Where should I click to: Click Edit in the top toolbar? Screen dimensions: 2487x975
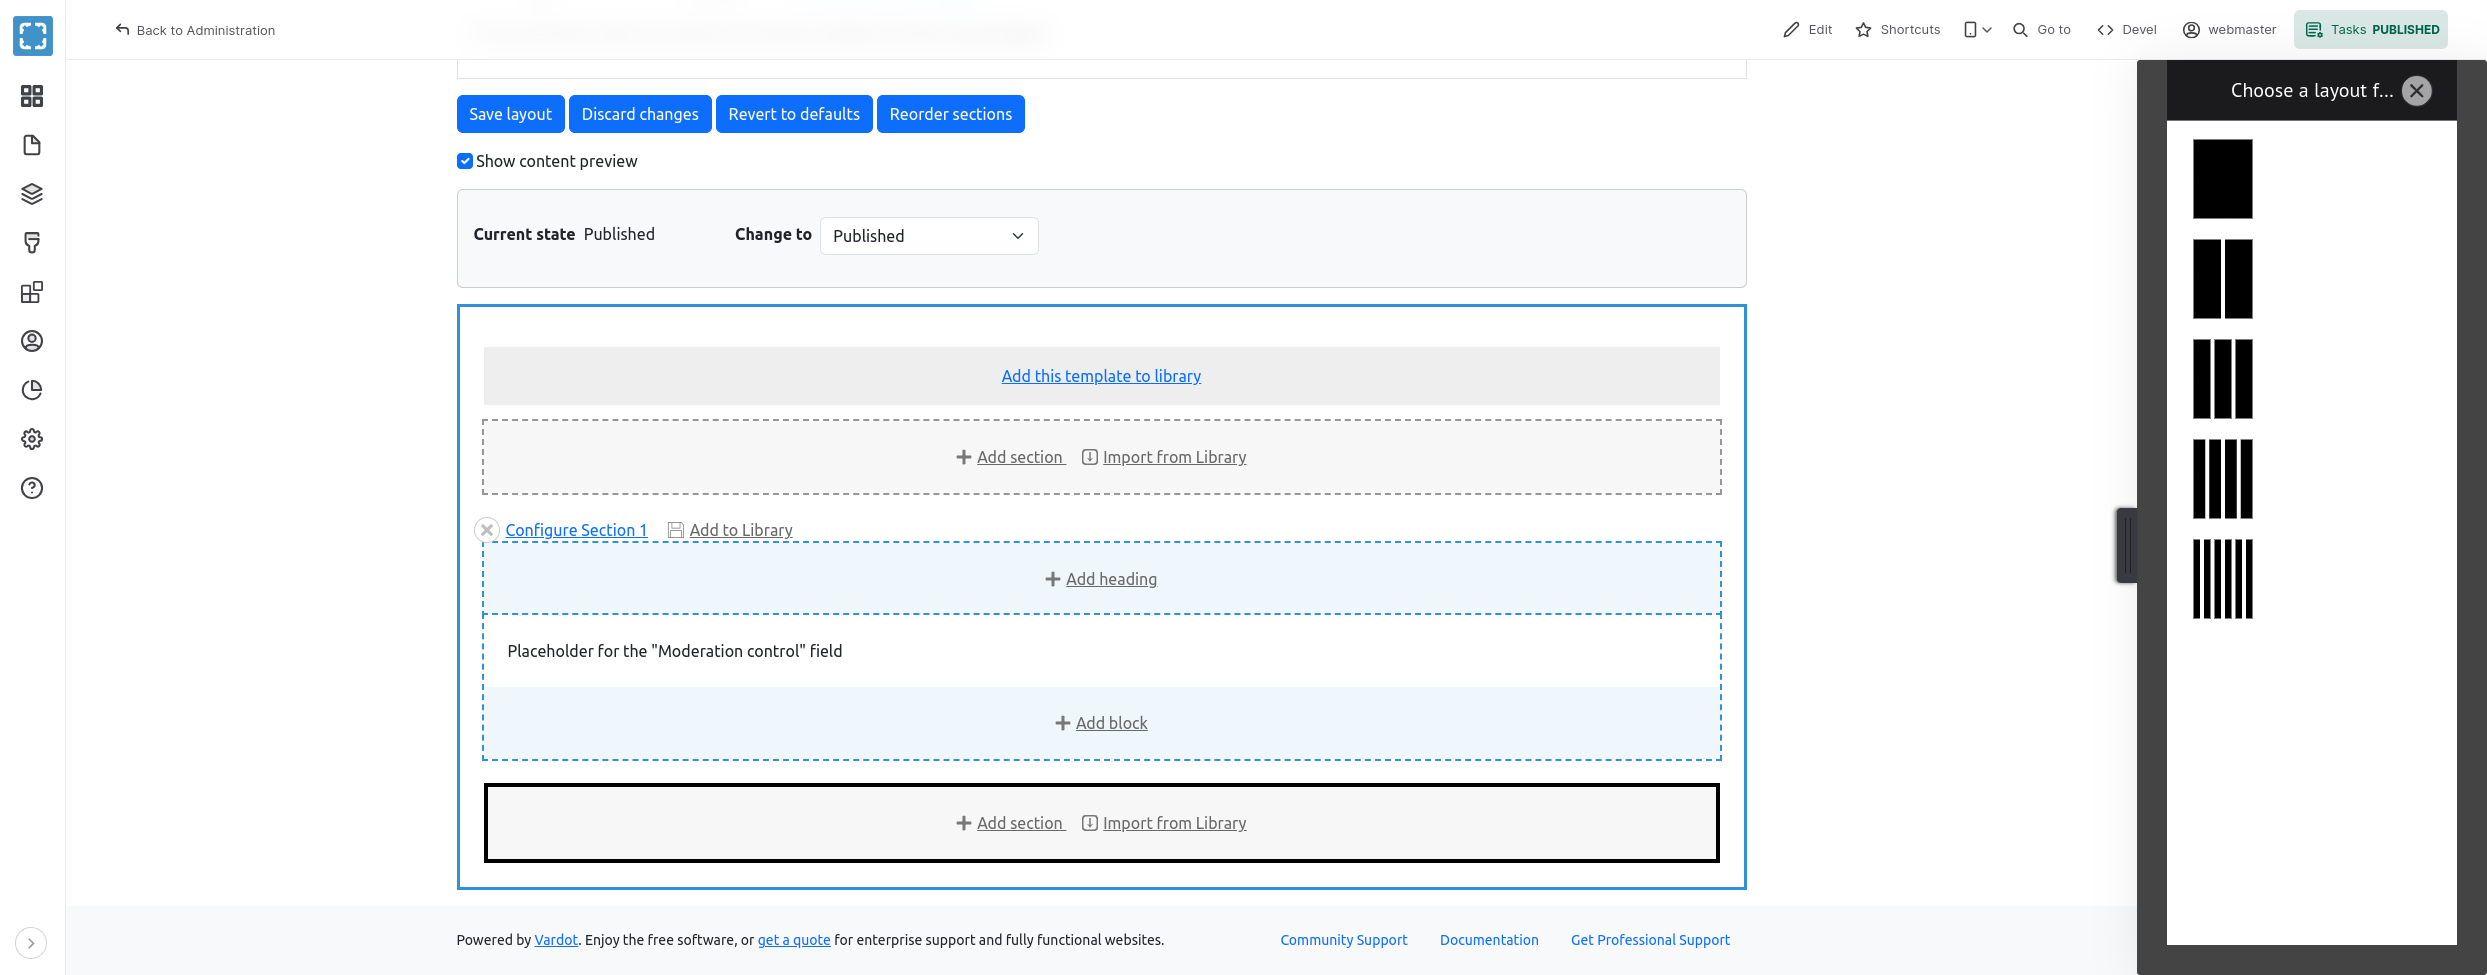(1808, 30)
